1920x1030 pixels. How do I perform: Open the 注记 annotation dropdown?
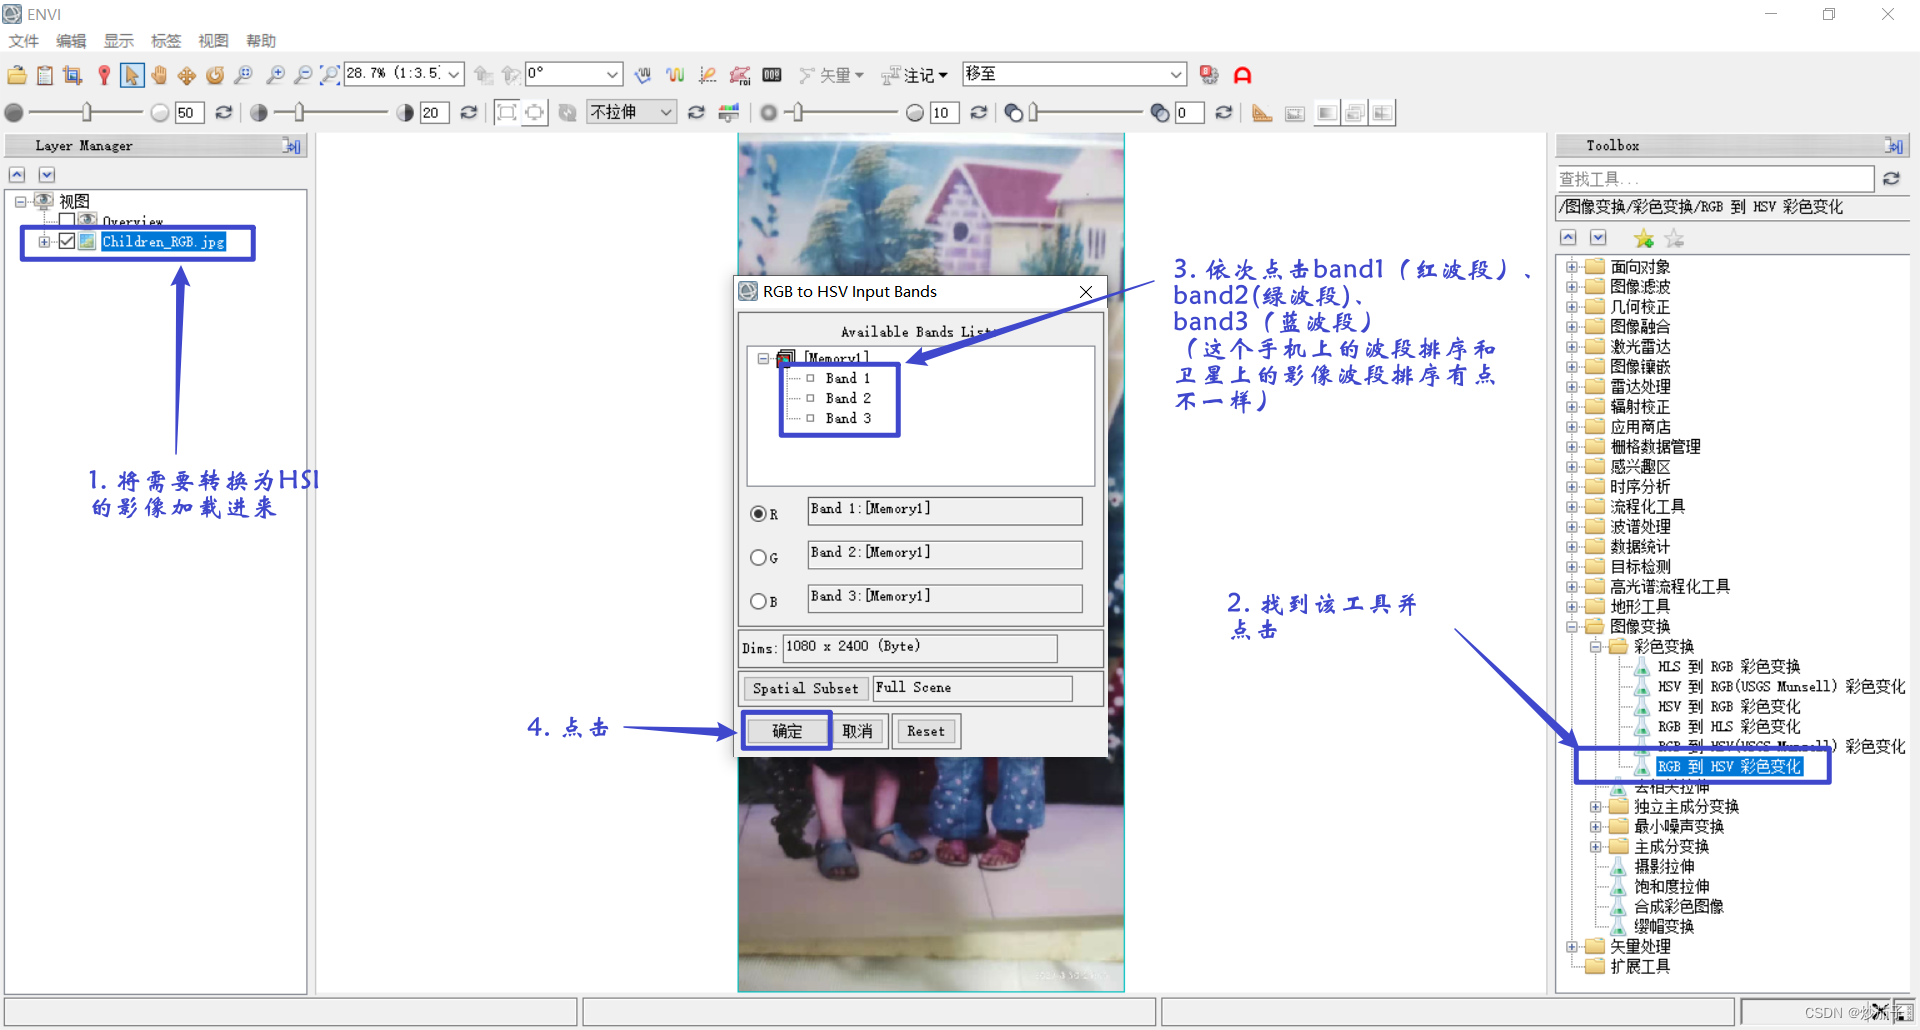click(x=943, y=76)
